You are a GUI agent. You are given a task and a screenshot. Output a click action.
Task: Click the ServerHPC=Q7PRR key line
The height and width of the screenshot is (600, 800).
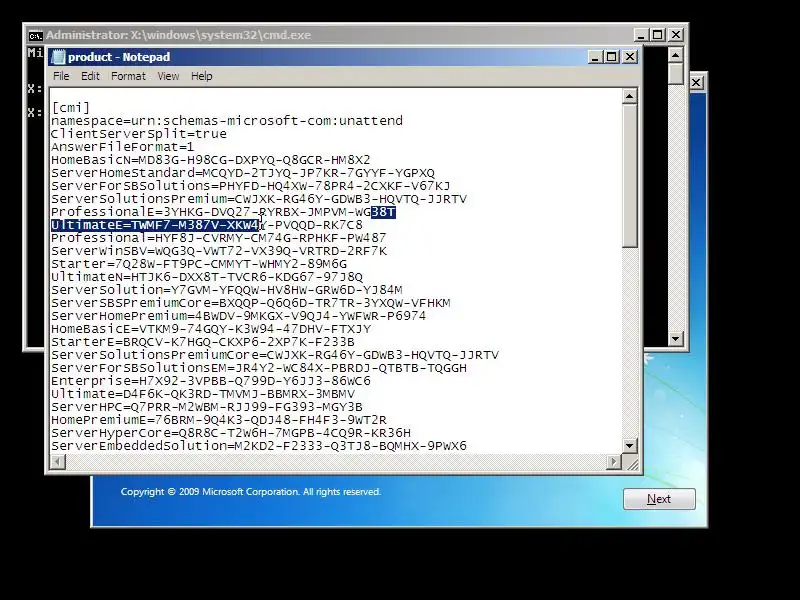click(207, 407)
